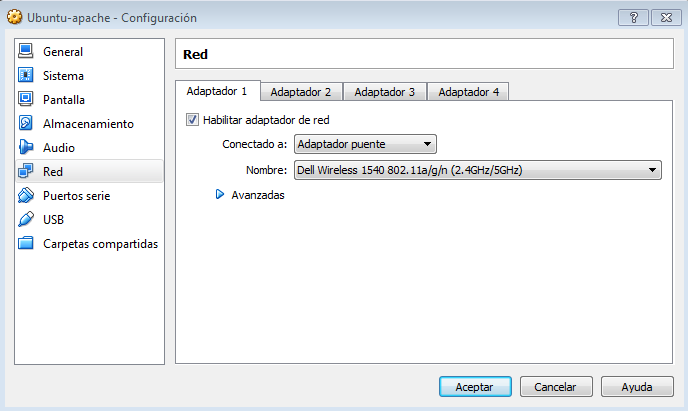
Task: Switch to Adaptador 3 tab
Action: pyautogui.click(x=384, y=92)
